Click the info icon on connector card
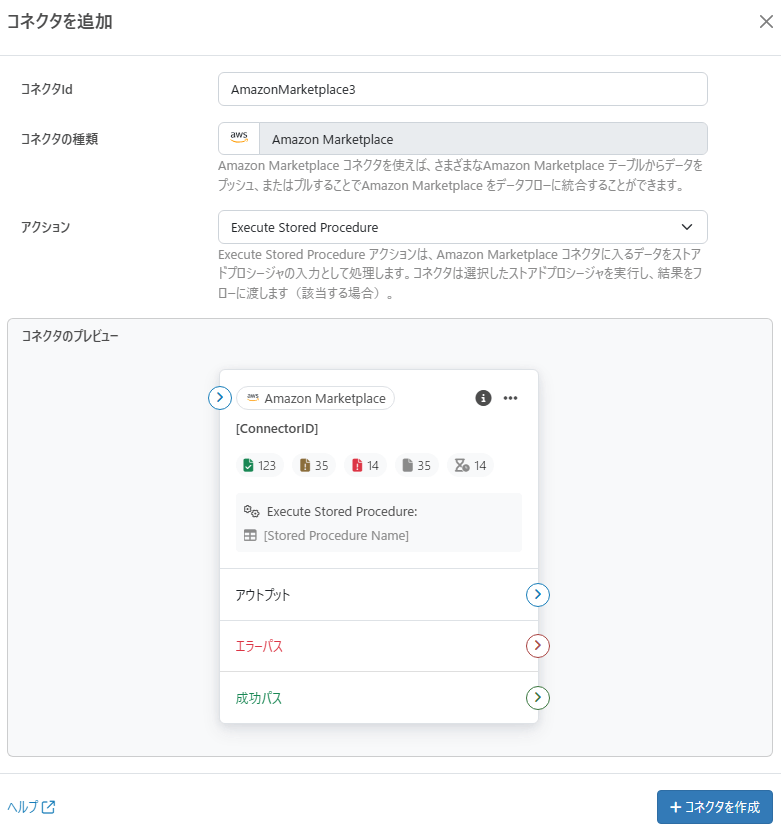The width and height of the screenshot is (781, 832). 483,398
